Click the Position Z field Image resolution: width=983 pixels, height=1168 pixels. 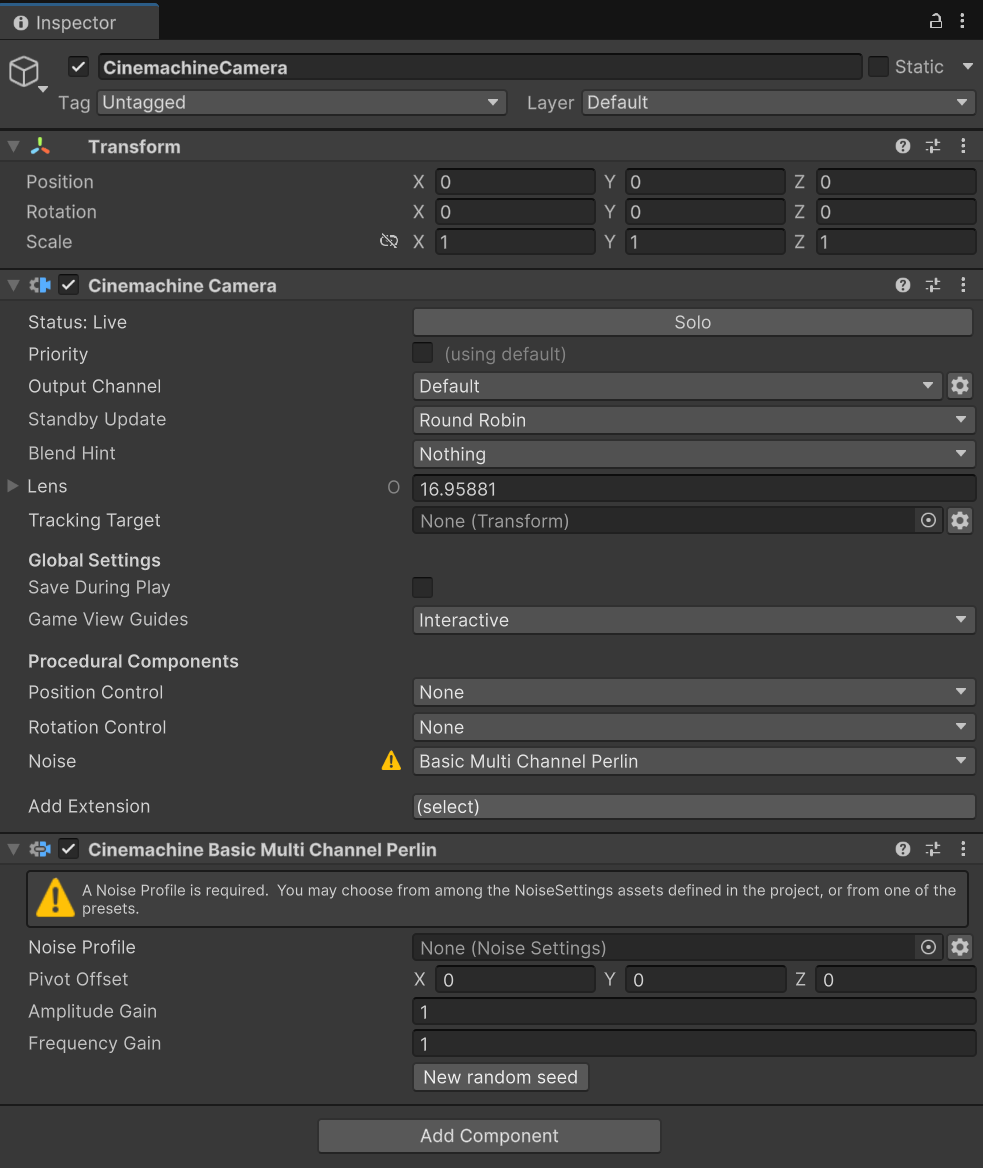[896, 182]
